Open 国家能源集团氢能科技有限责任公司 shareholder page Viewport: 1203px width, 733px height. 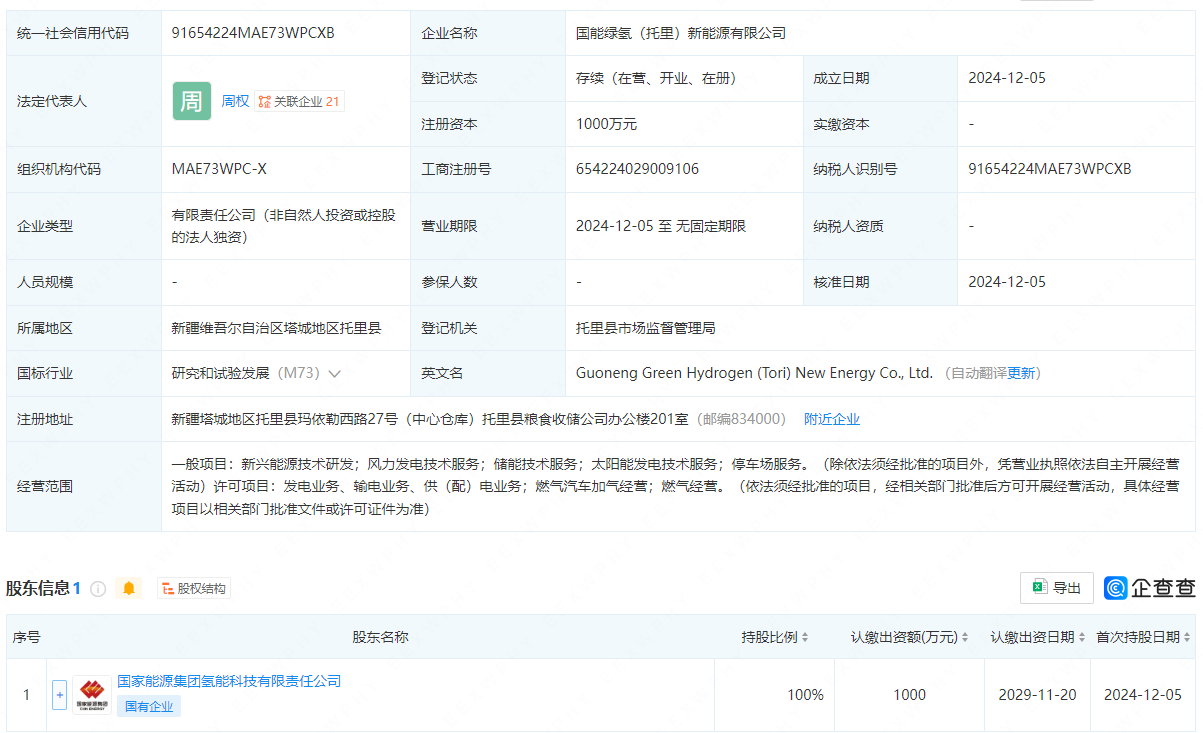click(229, 681)
